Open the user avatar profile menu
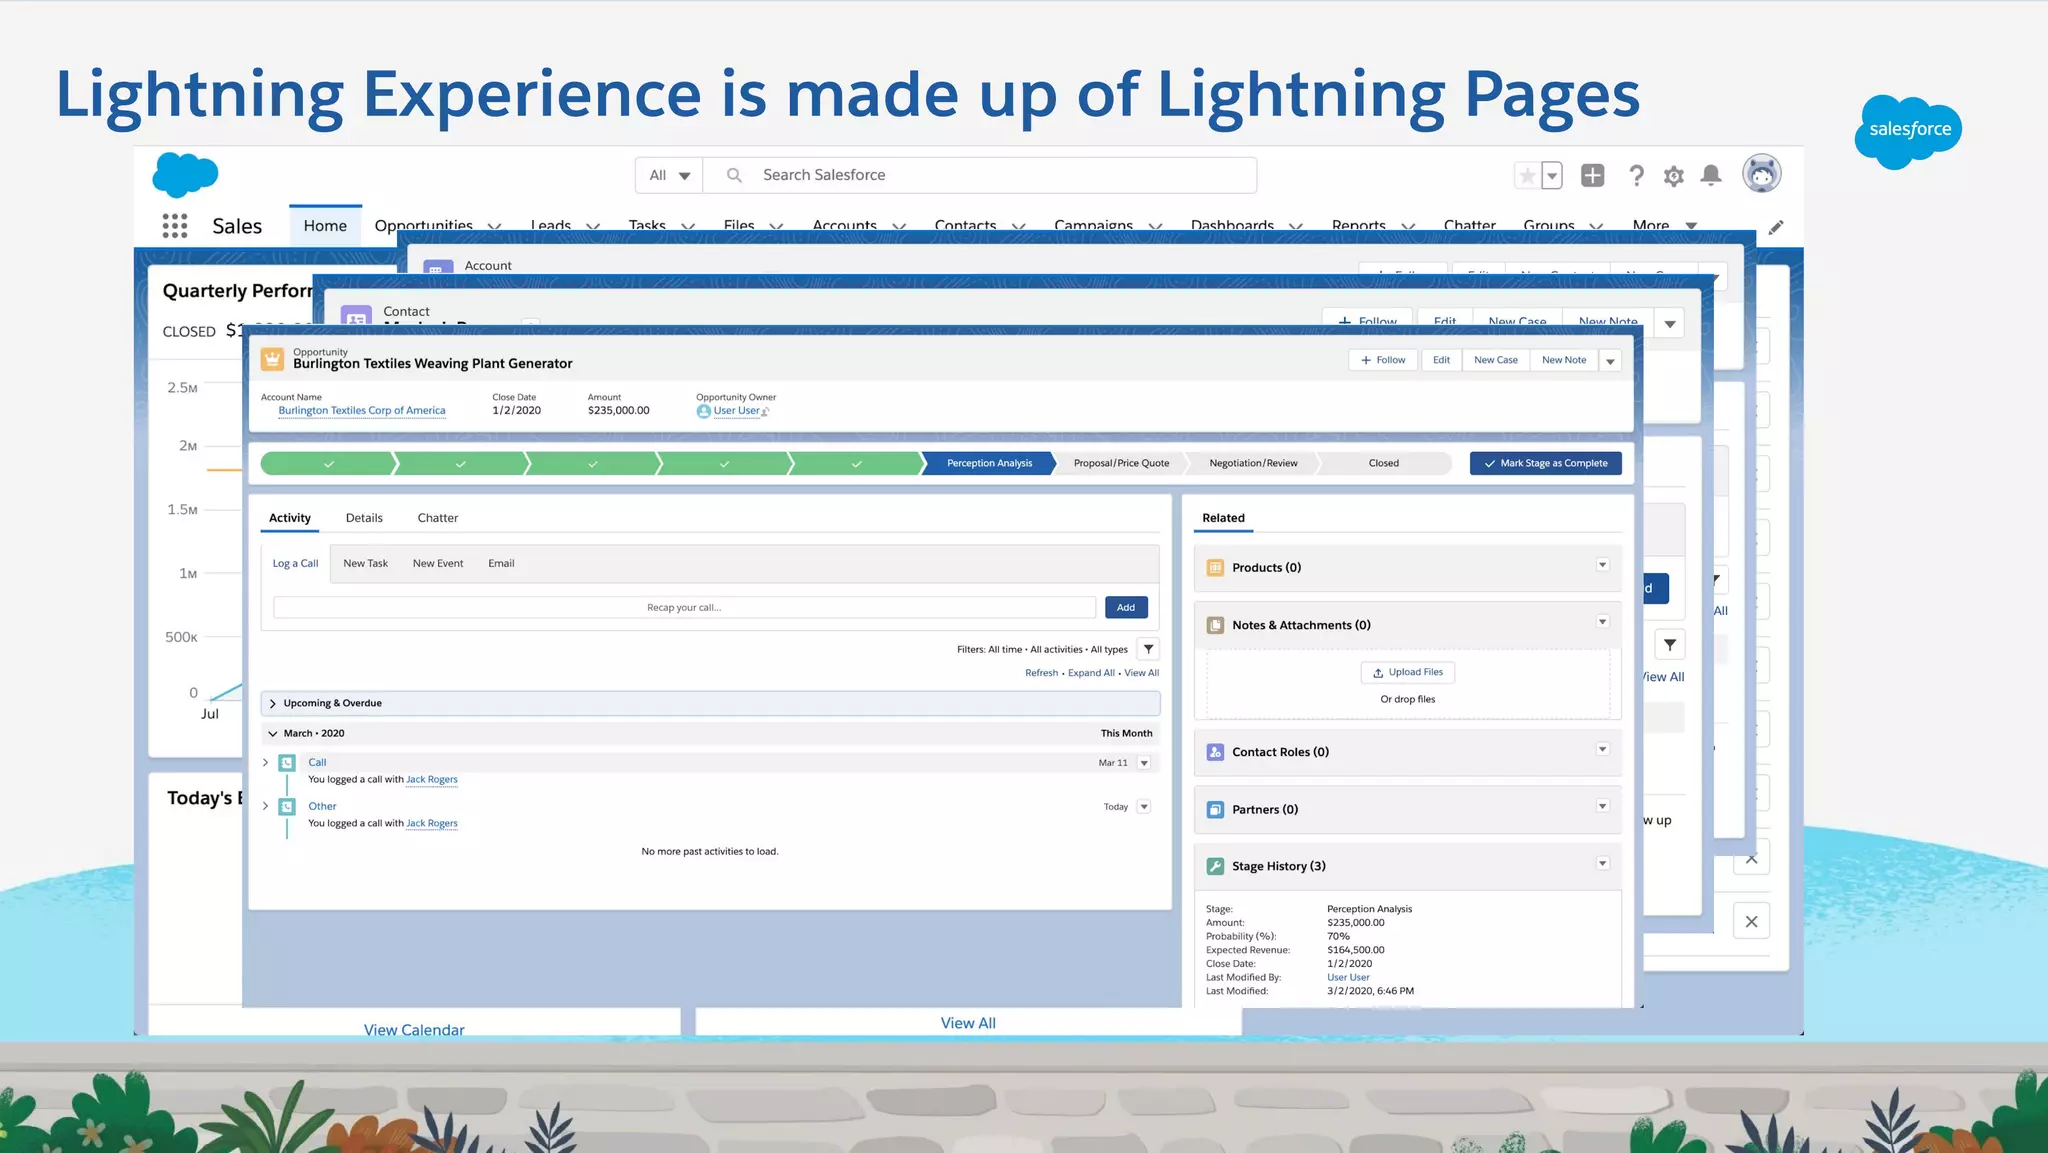This screenshot has height=1153, width=2048. coord(1761,174)
